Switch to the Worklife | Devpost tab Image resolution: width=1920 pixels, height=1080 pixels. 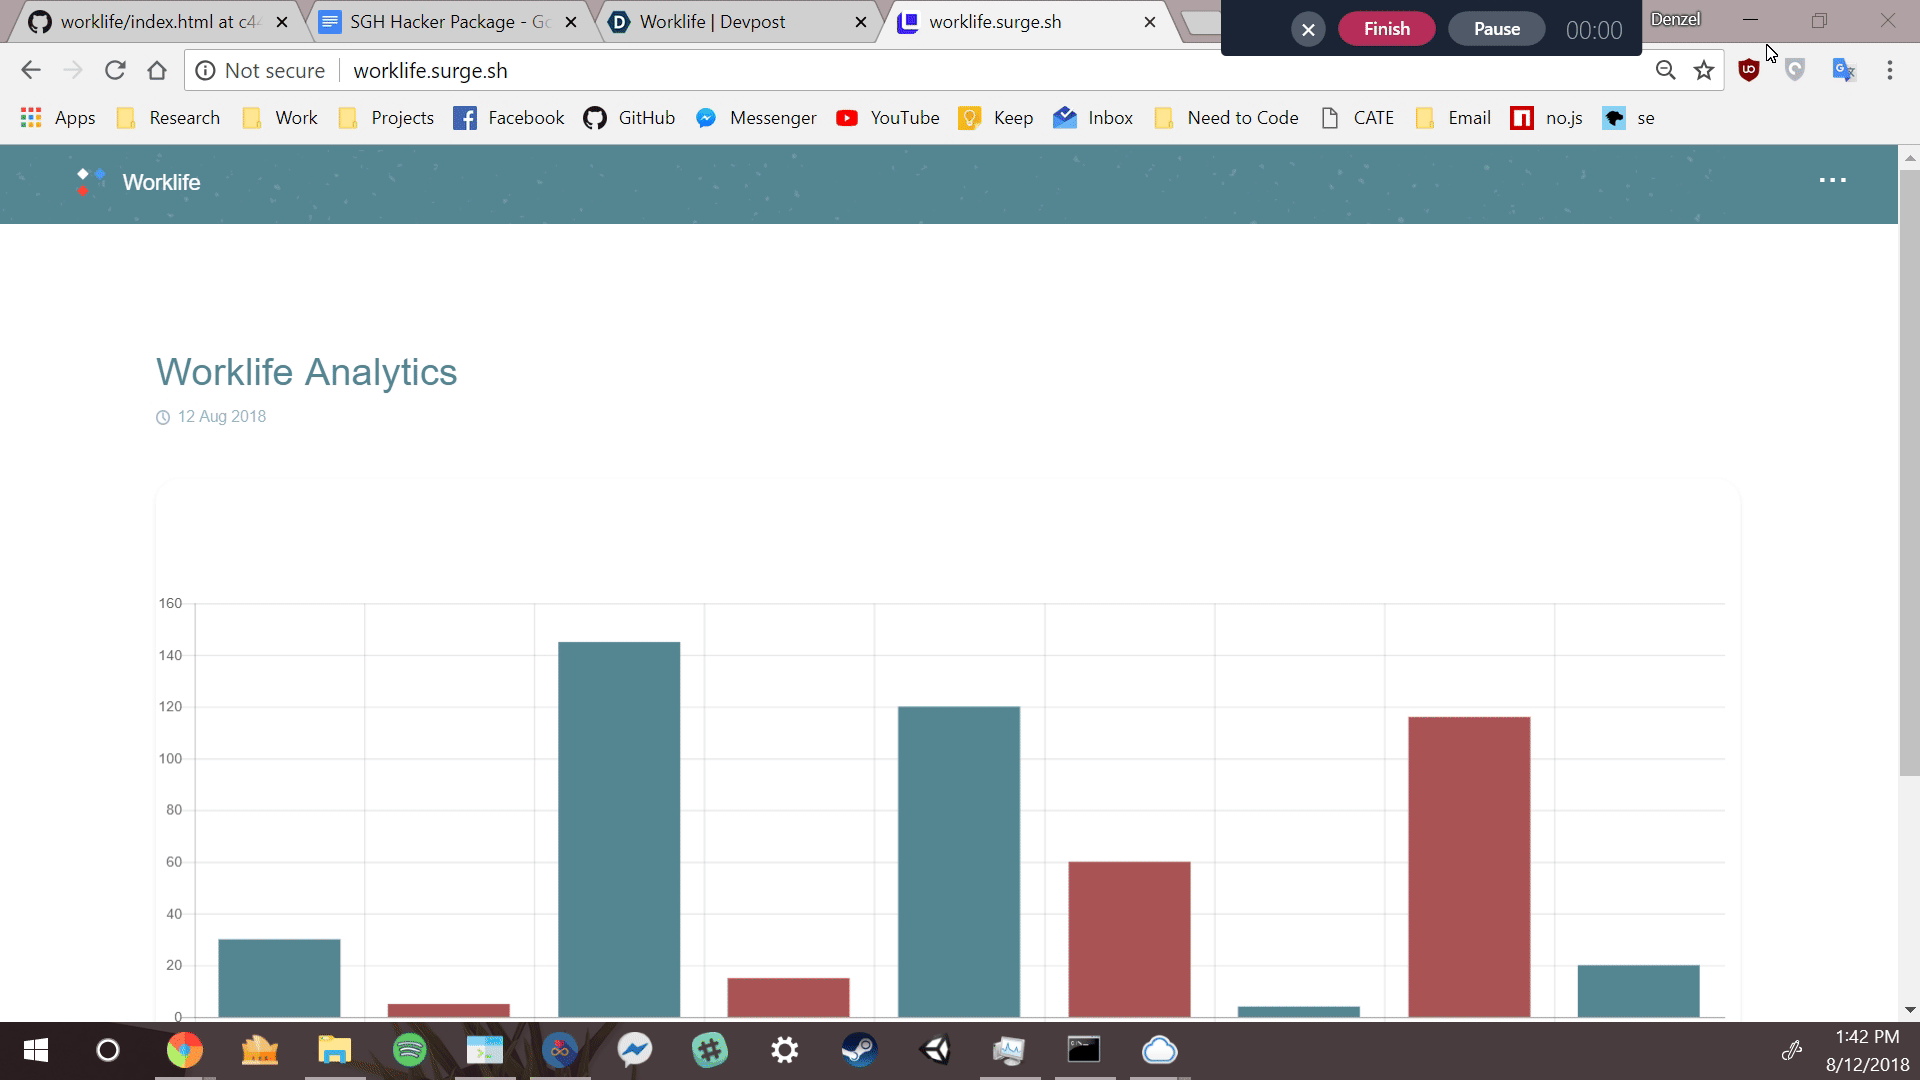pos(712,22)
